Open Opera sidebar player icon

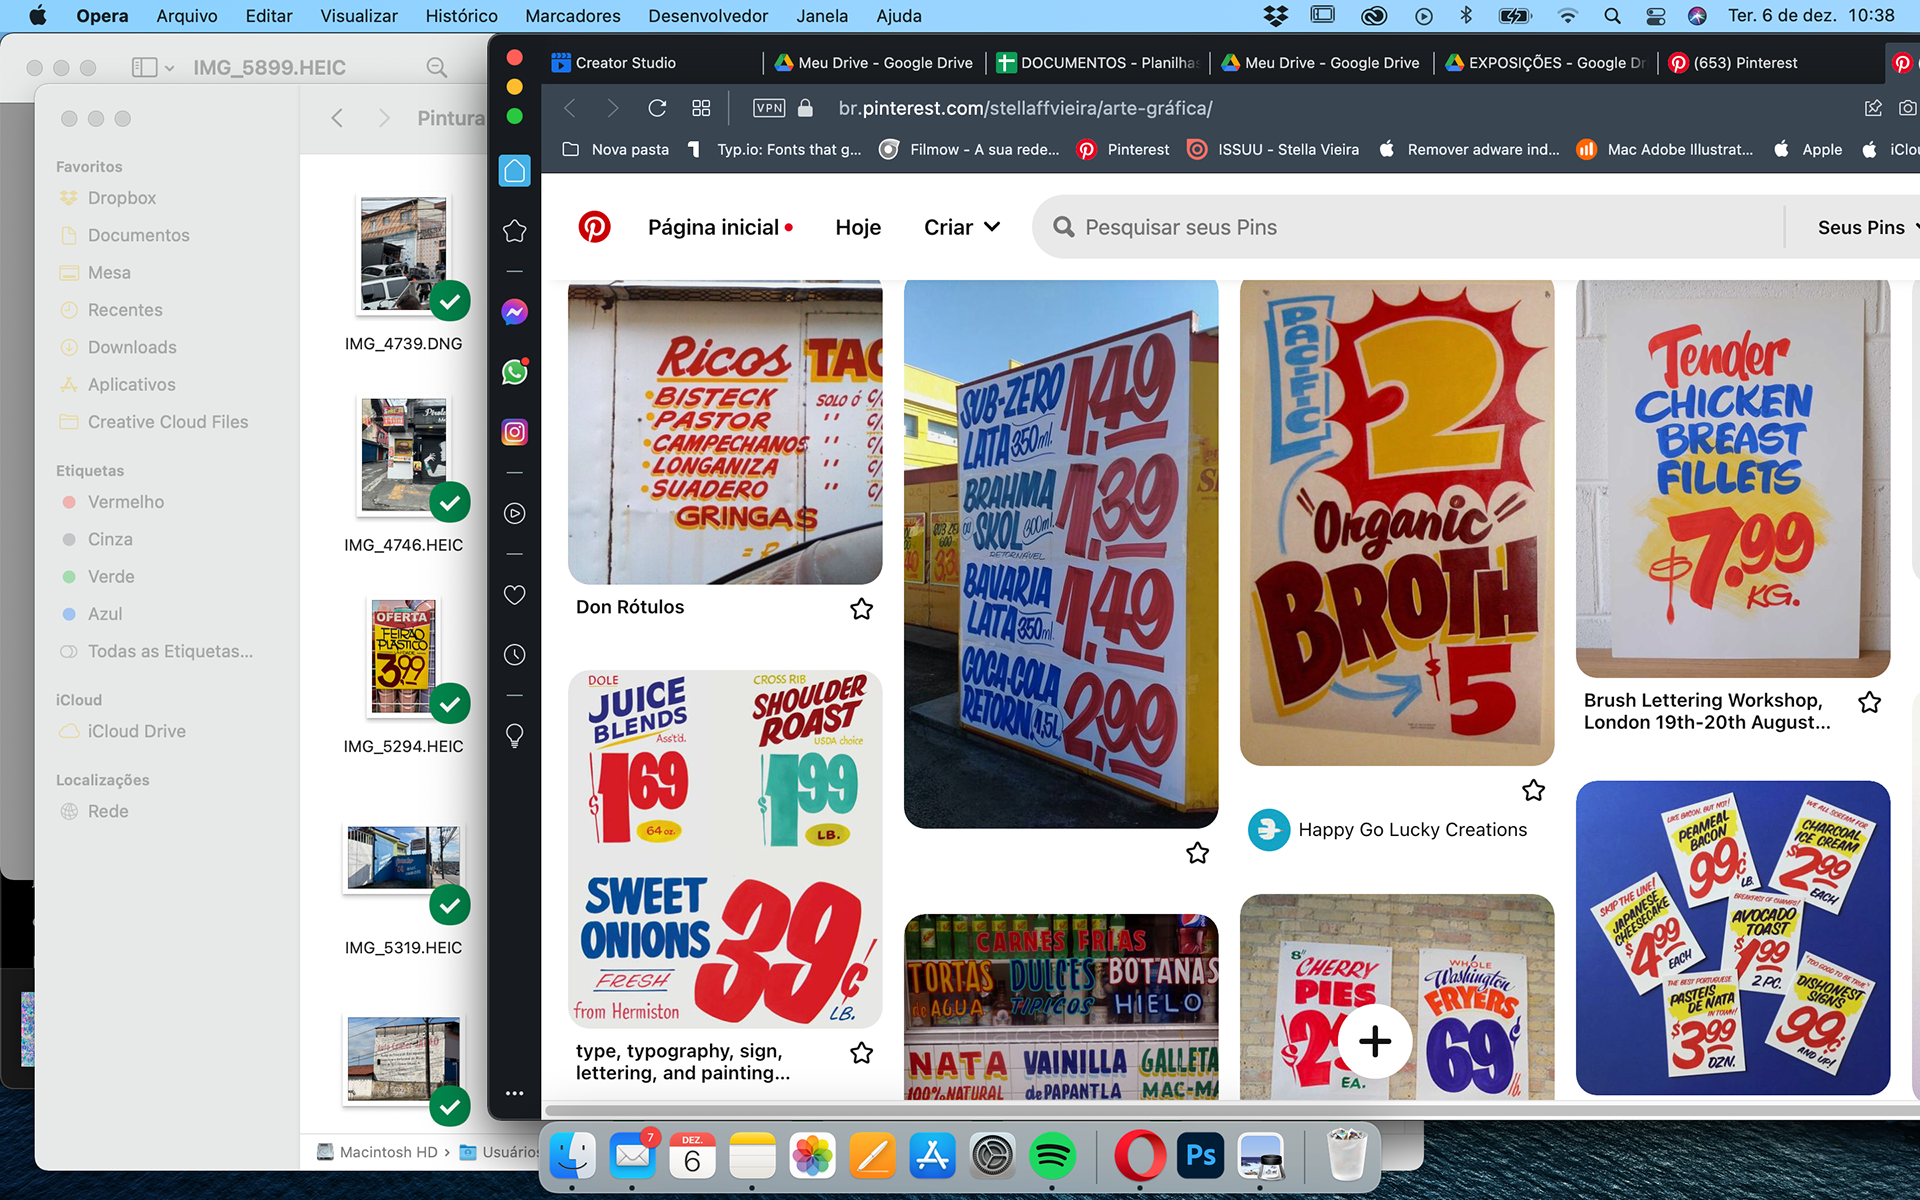[x=514, y=514]
